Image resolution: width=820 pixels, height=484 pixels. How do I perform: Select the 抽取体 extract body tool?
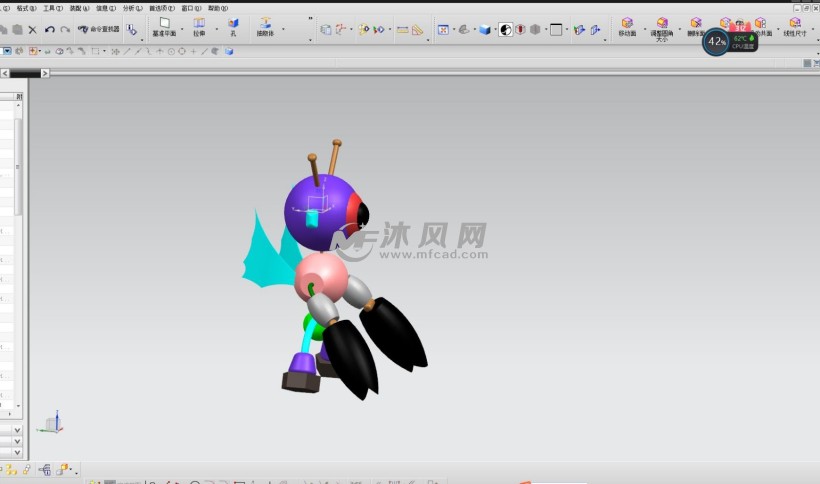pyautogui.click(x=265, y=27)
